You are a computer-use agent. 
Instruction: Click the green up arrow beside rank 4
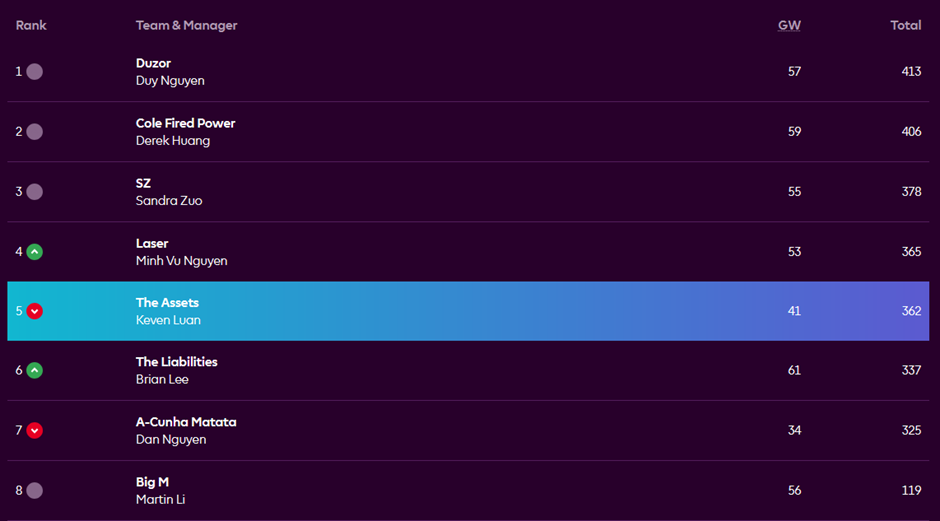pyautogui.click(x=35, y=252)
